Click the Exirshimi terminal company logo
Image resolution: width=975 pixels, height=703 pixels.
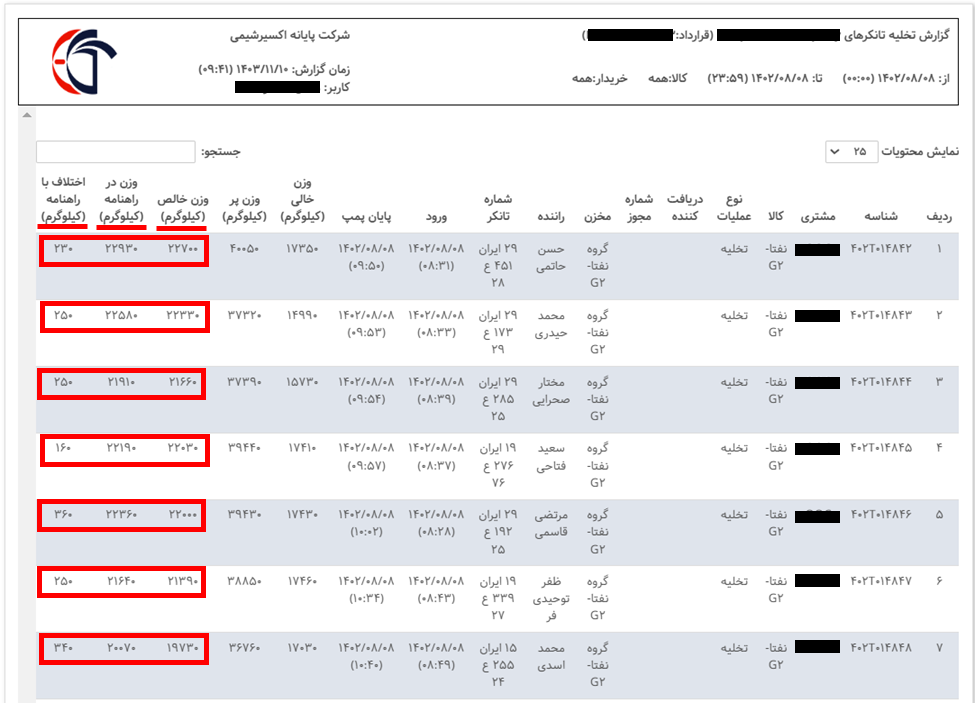pyautogui.click(x=86, y=62)
